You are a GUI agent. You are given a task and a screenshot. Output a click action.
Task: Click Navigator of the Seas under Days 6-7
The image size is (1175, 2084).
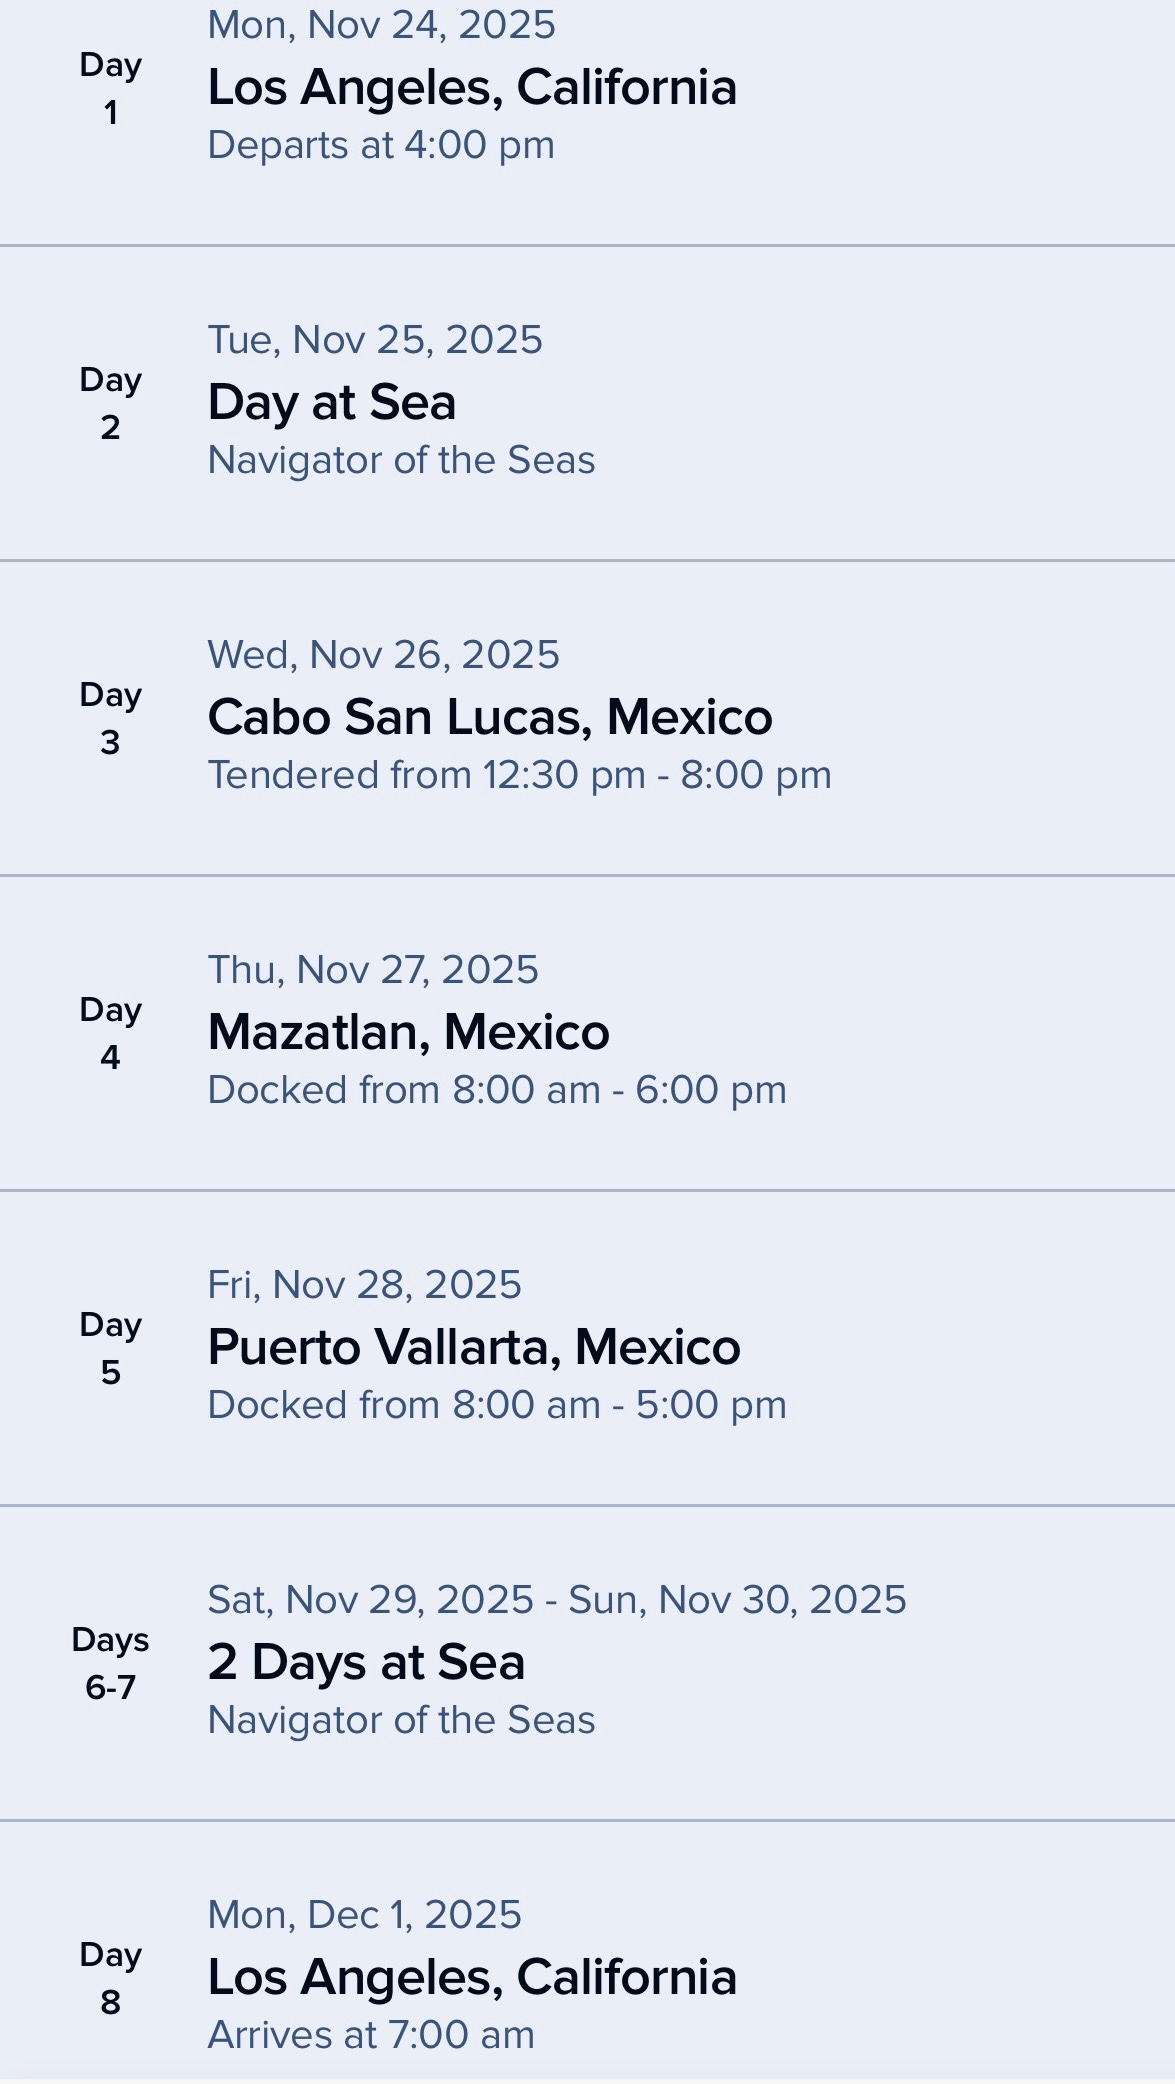pyautogui.click(x=401, y=1720)
